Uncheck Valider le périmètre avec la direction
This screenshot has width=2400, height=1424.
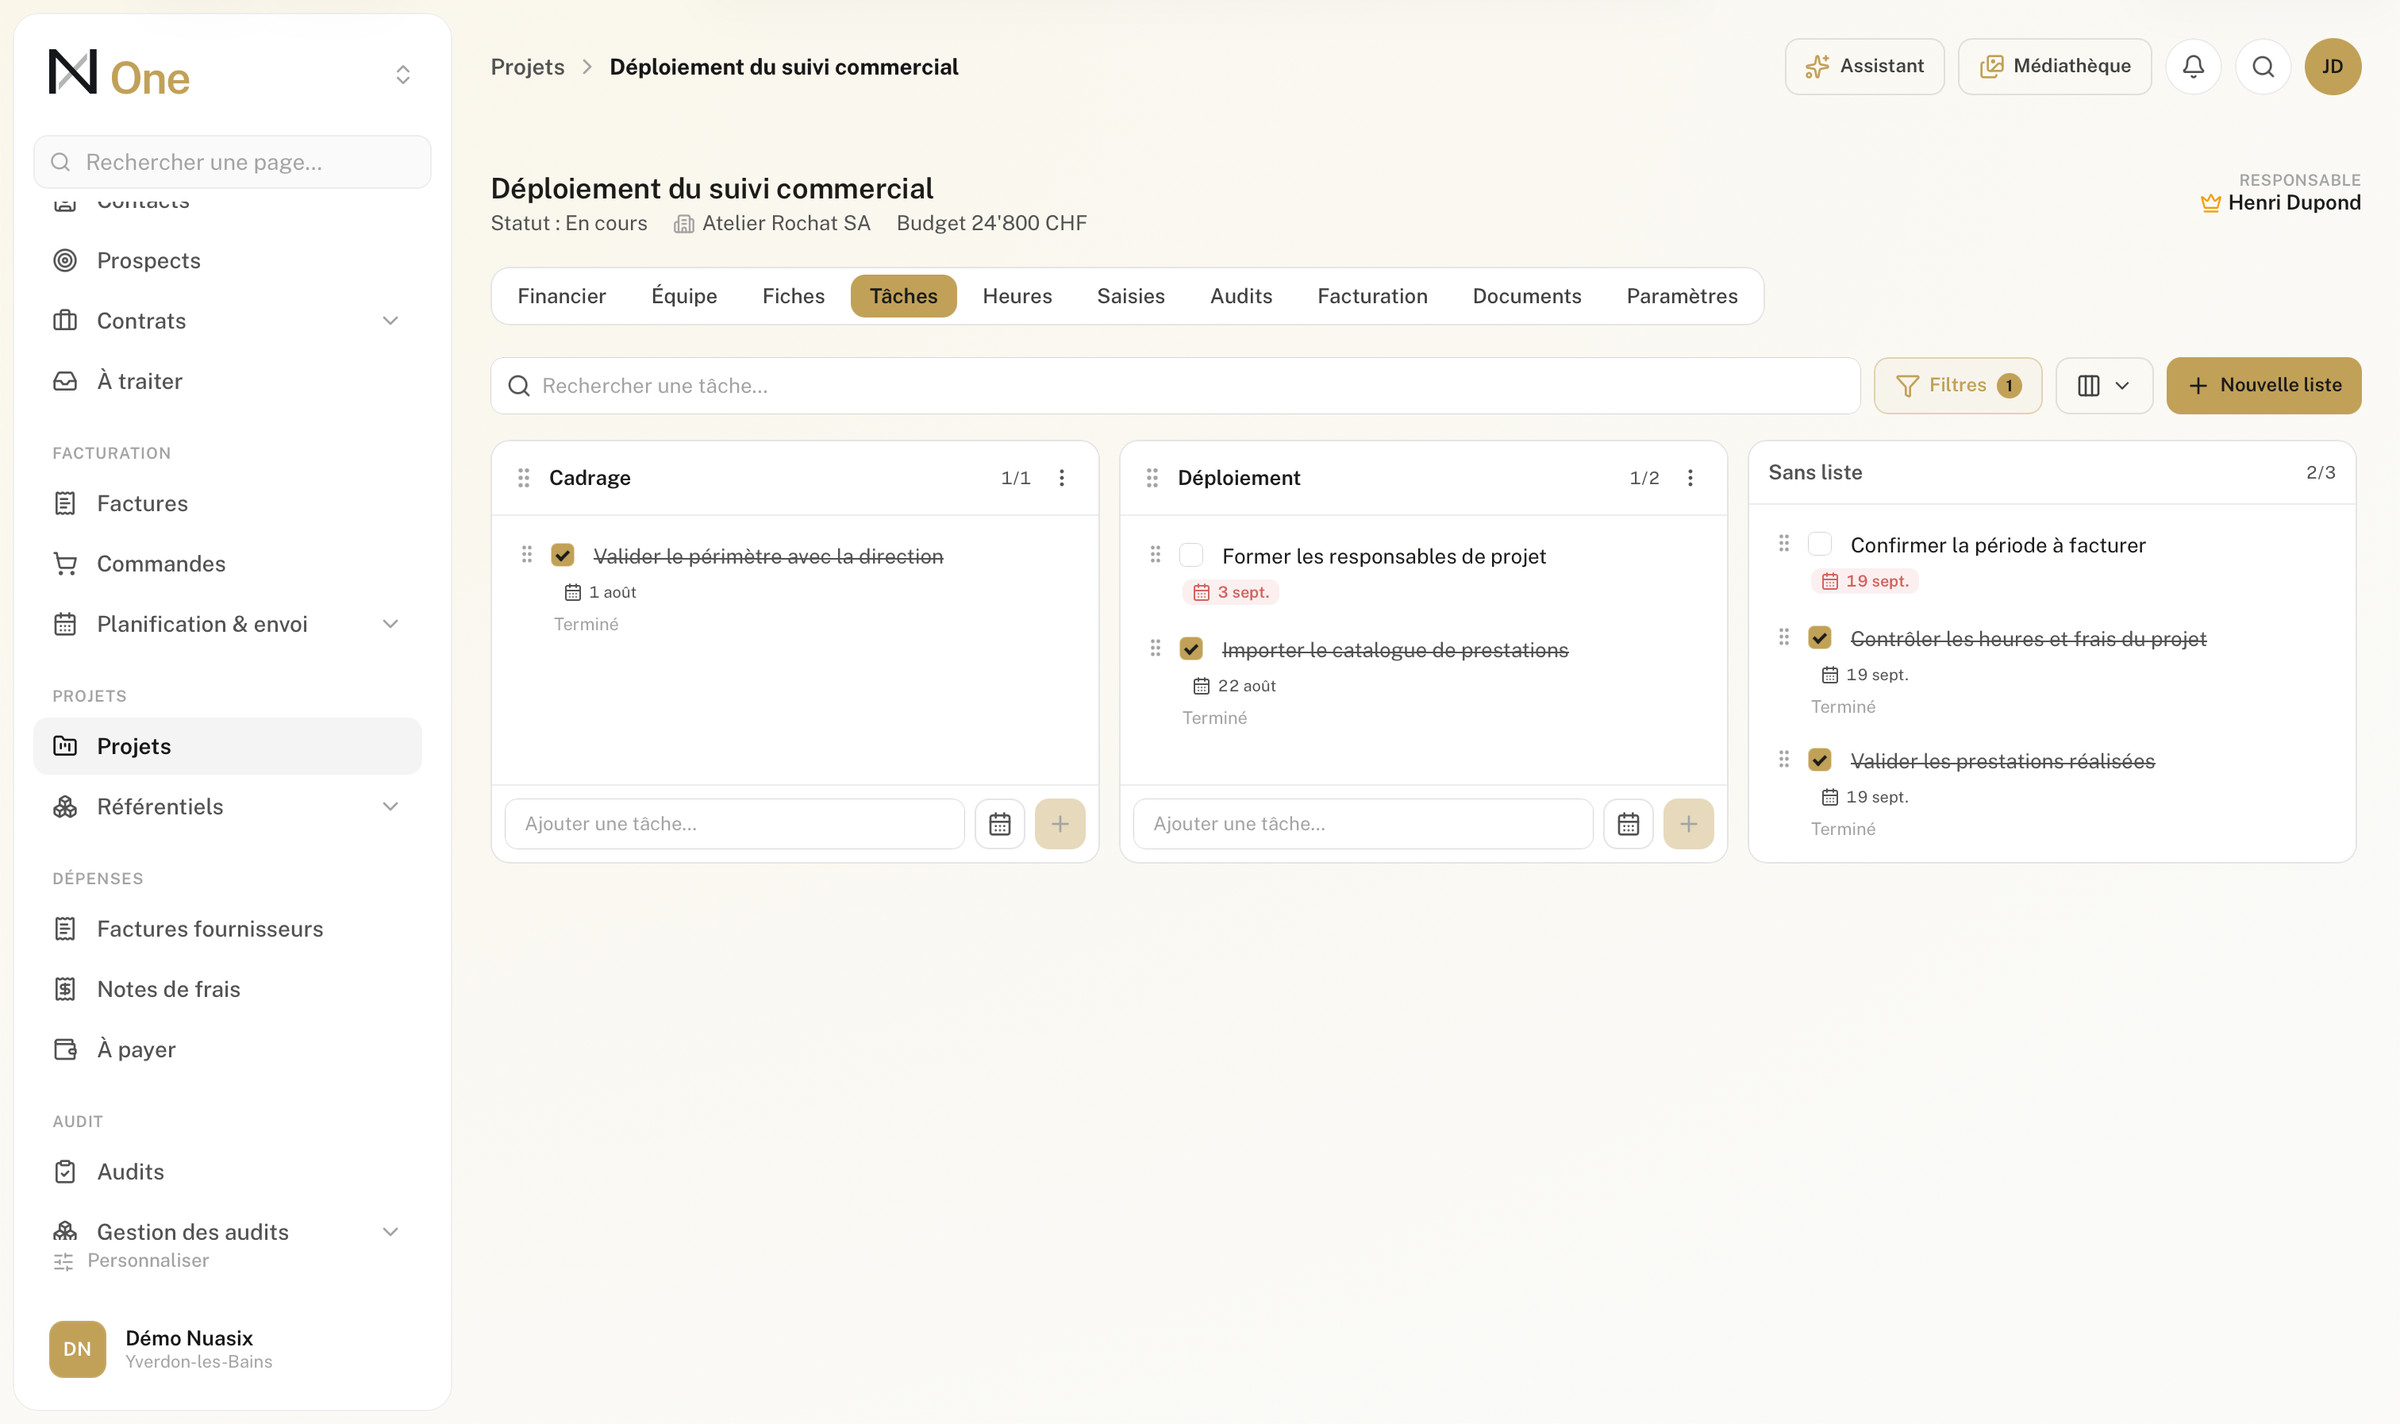pyautogui.click(x=563, y=555)
